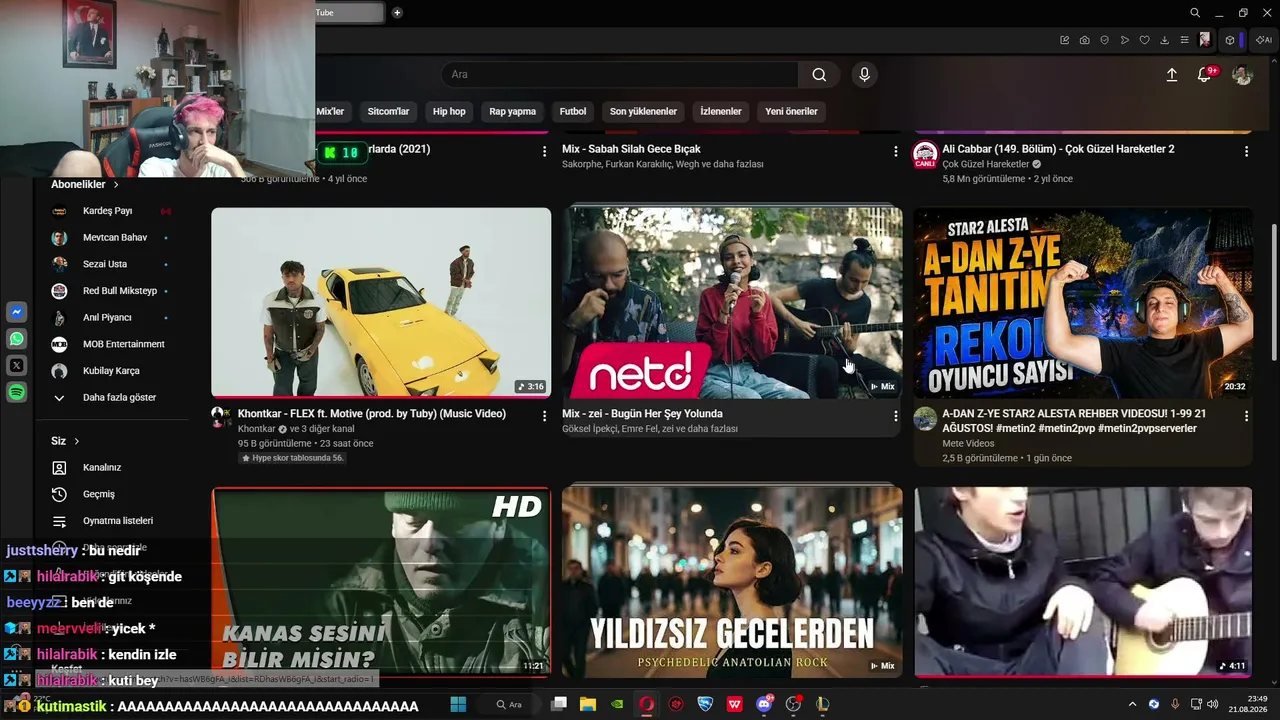Open the new tab plus button
The width and height of the screenshot is (1280, 720).
(397, 13)
